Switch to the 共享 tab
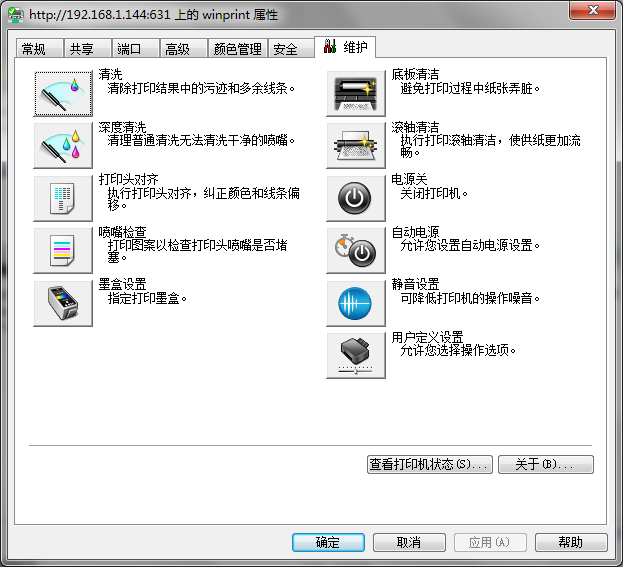The height and width of the screenshot is (567, 623). click(87, 49)
